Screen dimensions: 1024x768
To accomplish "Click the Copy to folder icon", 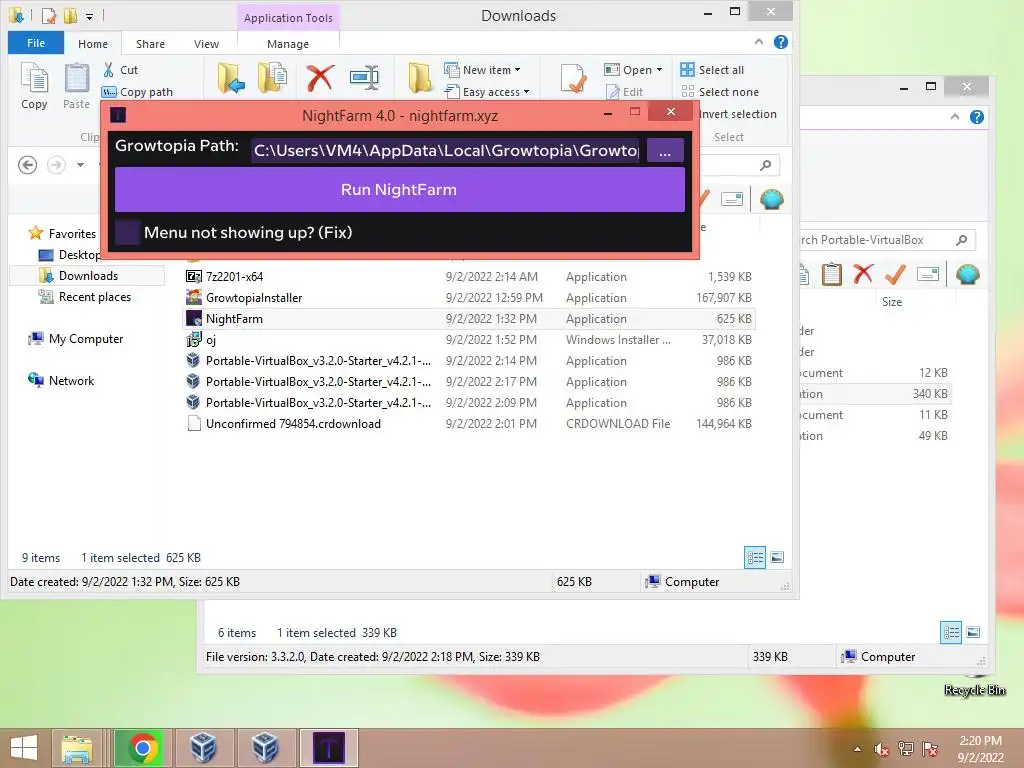I will 272,78.
